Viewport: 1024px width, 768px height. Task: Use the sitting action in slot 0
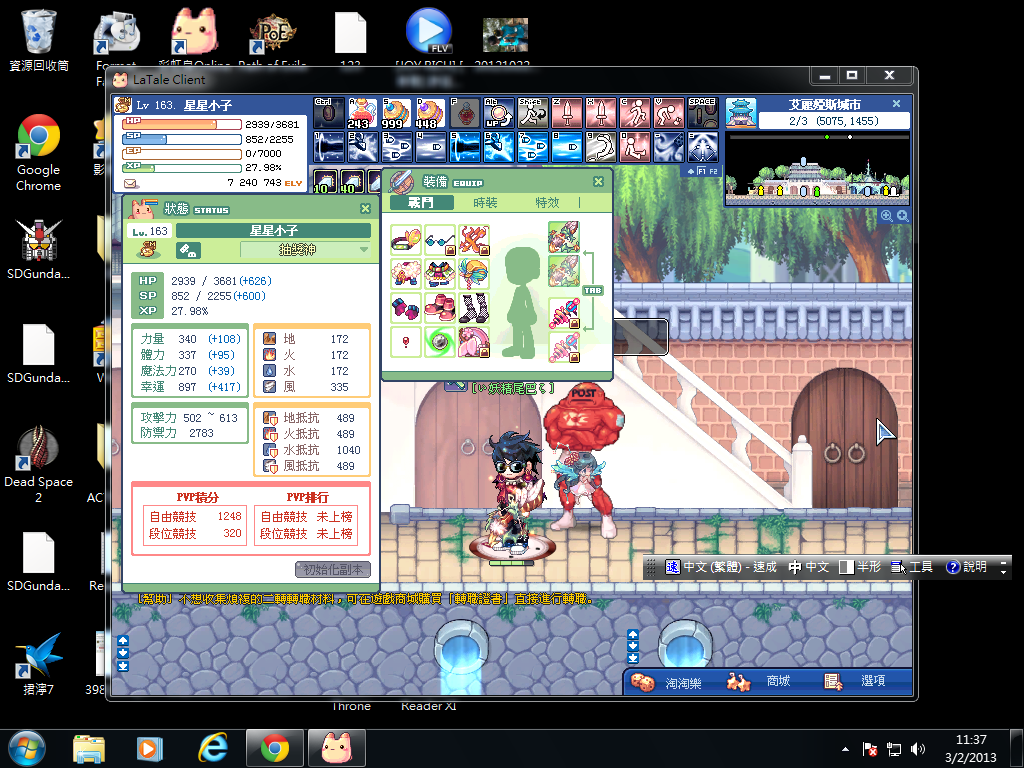635,147
